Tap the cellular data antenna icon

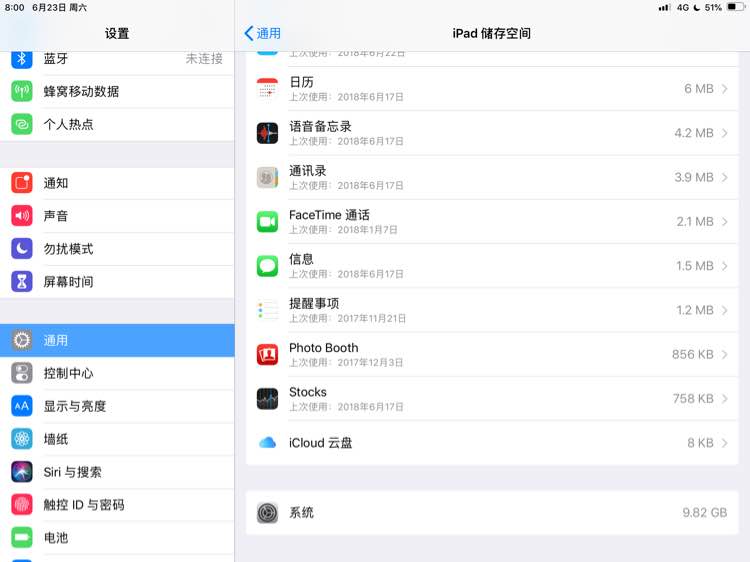[22, 91]
